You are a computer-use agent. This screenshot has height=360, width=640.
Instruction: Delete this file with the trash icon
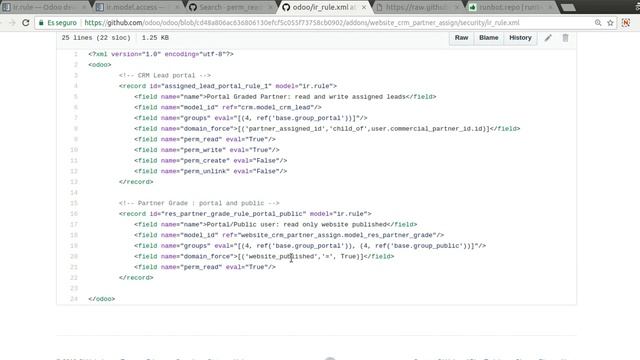point(565,38)
